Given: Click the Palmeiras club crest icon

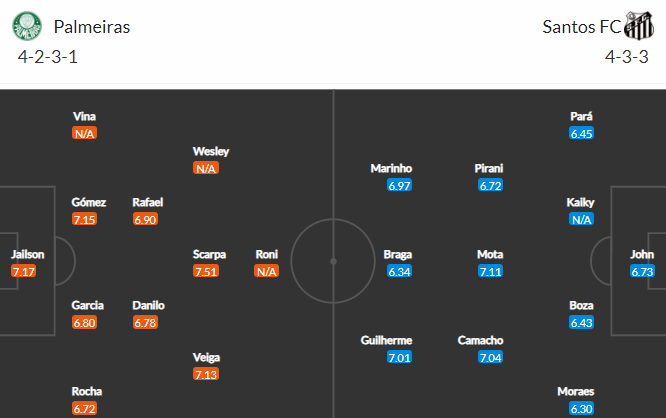Looking at the screenshot, I should [27, 27].
